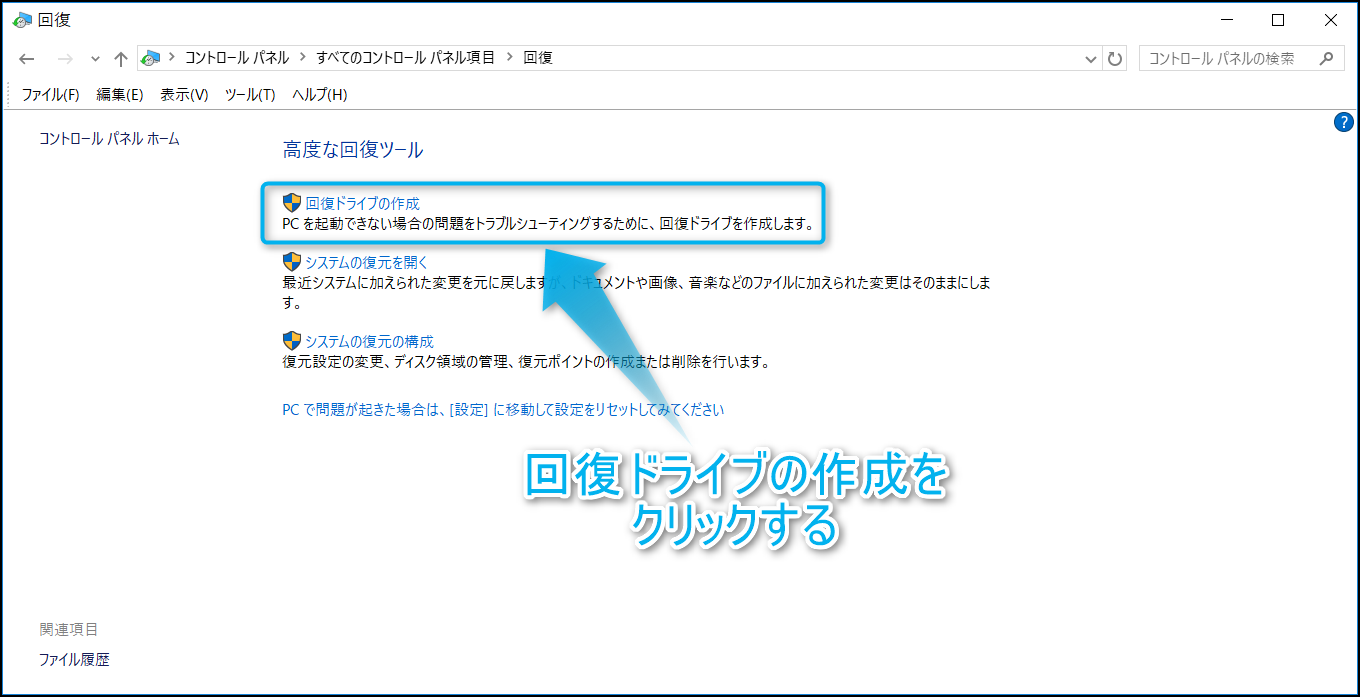Expand chevron after すべてのコントロール パネル項目 breadcrumb
The height and width of the screenshot is (697, 1360).
[x=510, y=58]
